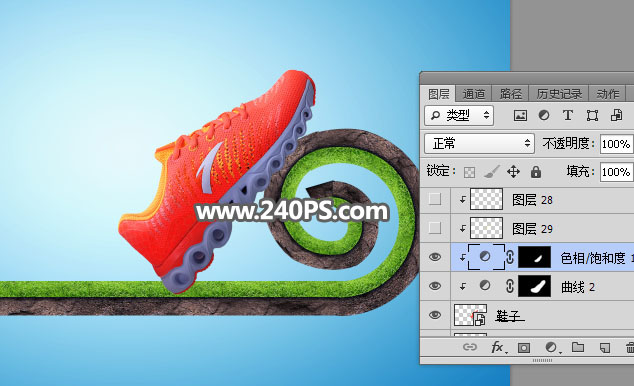The width and height of the screenshot is (634, 386).
Task: Switch to the 通道 tab
Action: point(473,94)
